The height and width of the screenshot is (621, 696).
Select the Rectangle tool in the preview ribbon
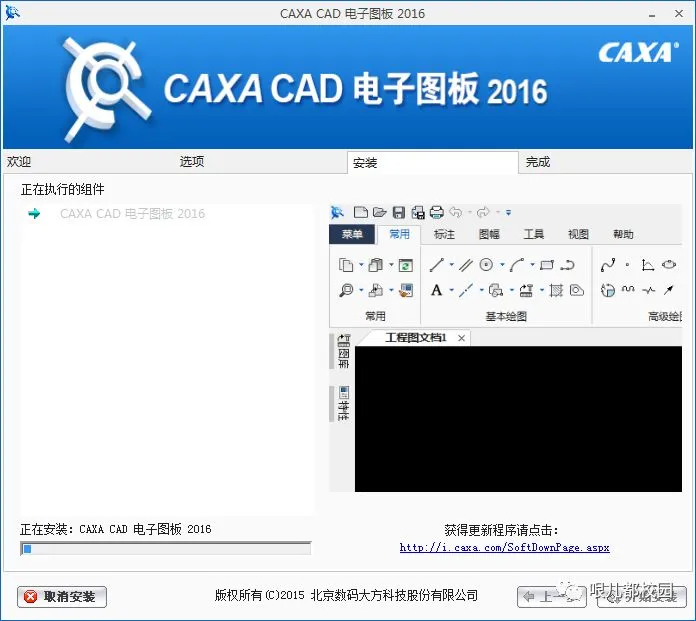pos(547,265)
